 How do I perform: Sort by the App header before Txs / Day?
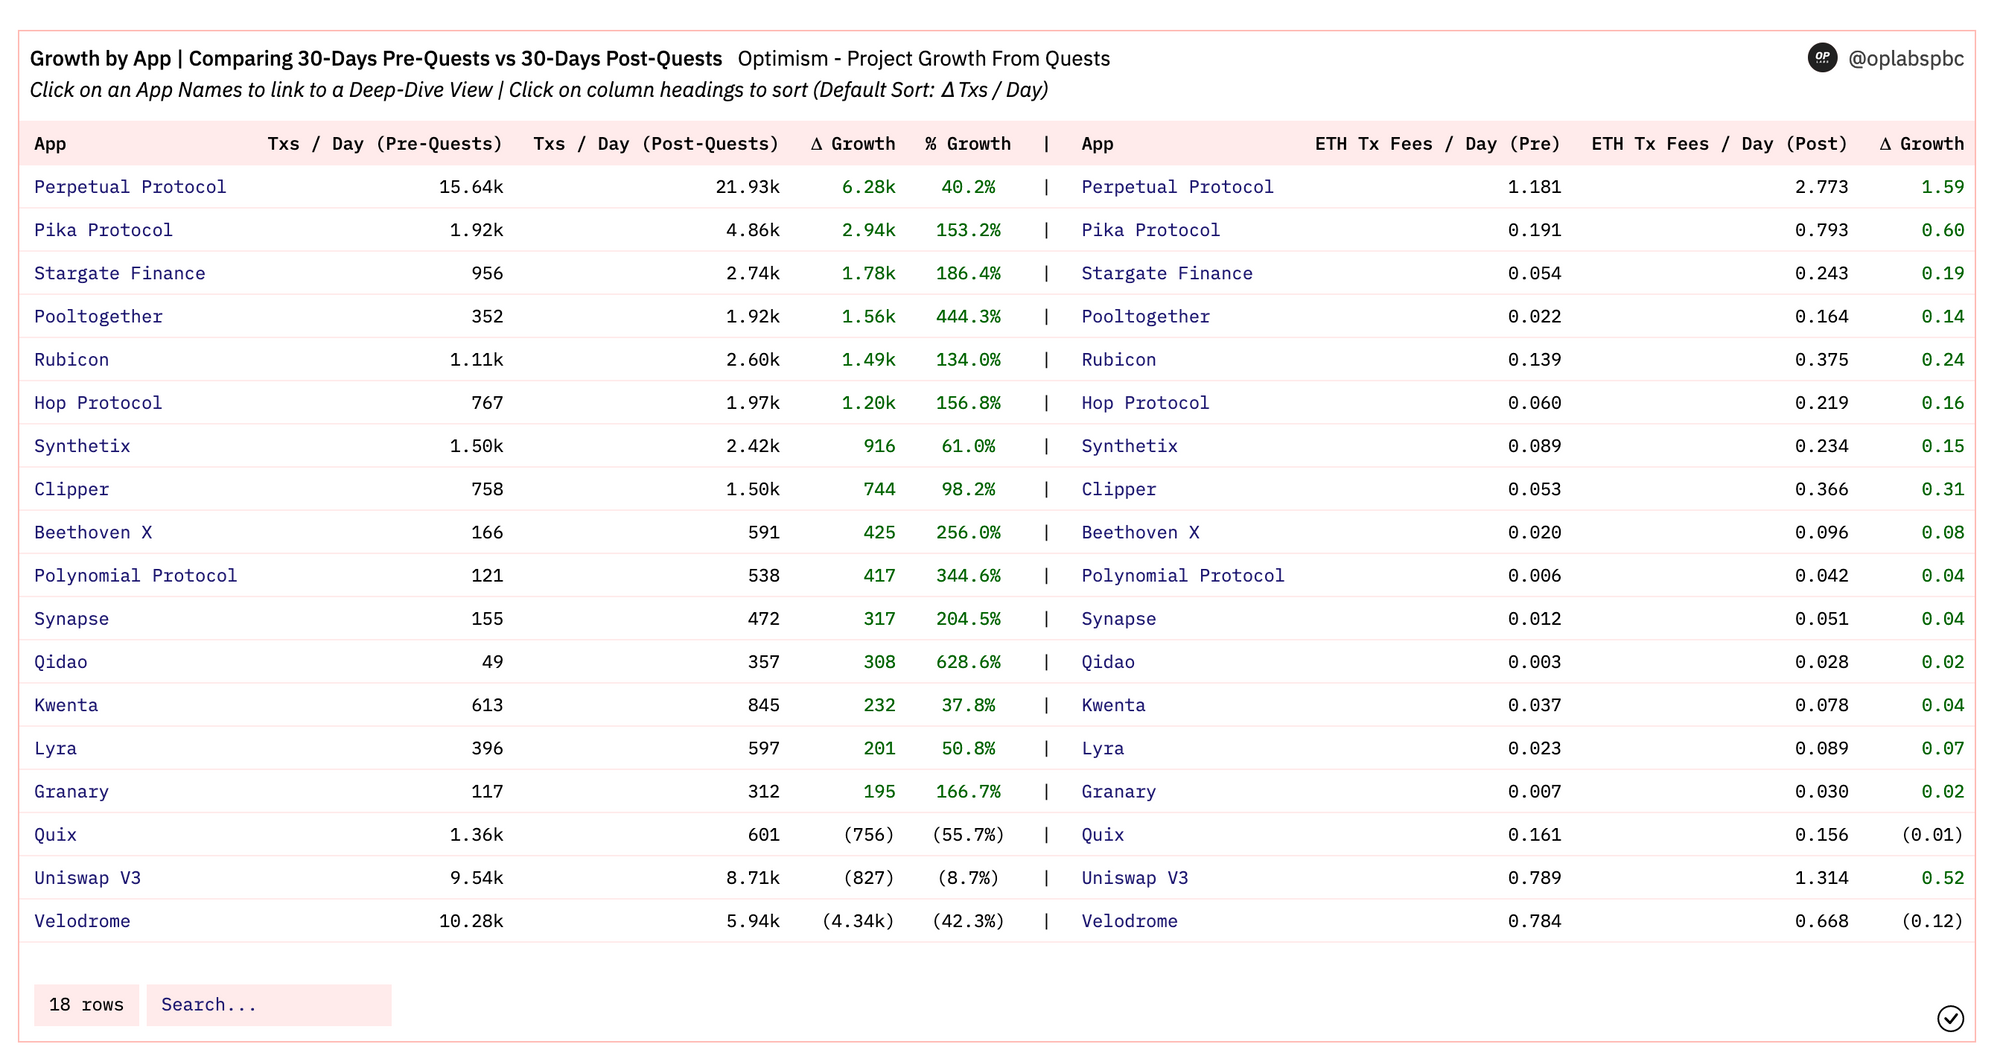coord(50,144)
